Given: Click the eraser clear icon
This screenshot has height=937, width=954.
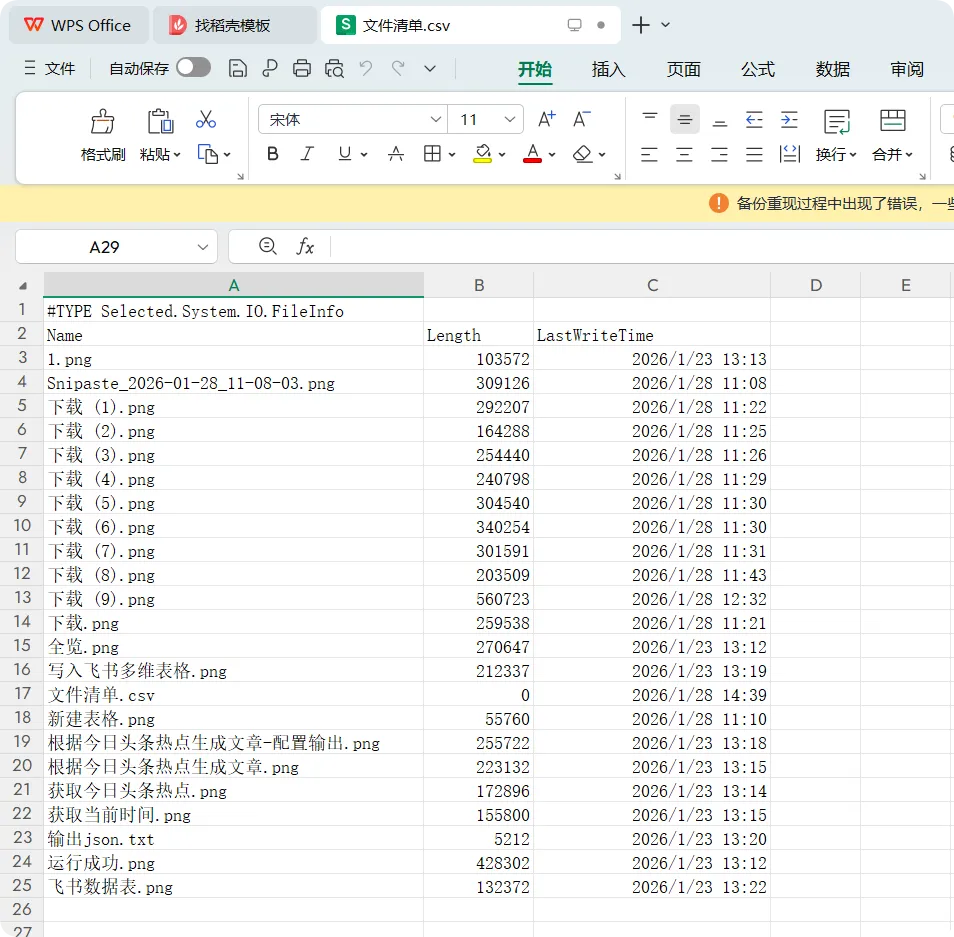Looking at the screenshot, I should point(582,154).
